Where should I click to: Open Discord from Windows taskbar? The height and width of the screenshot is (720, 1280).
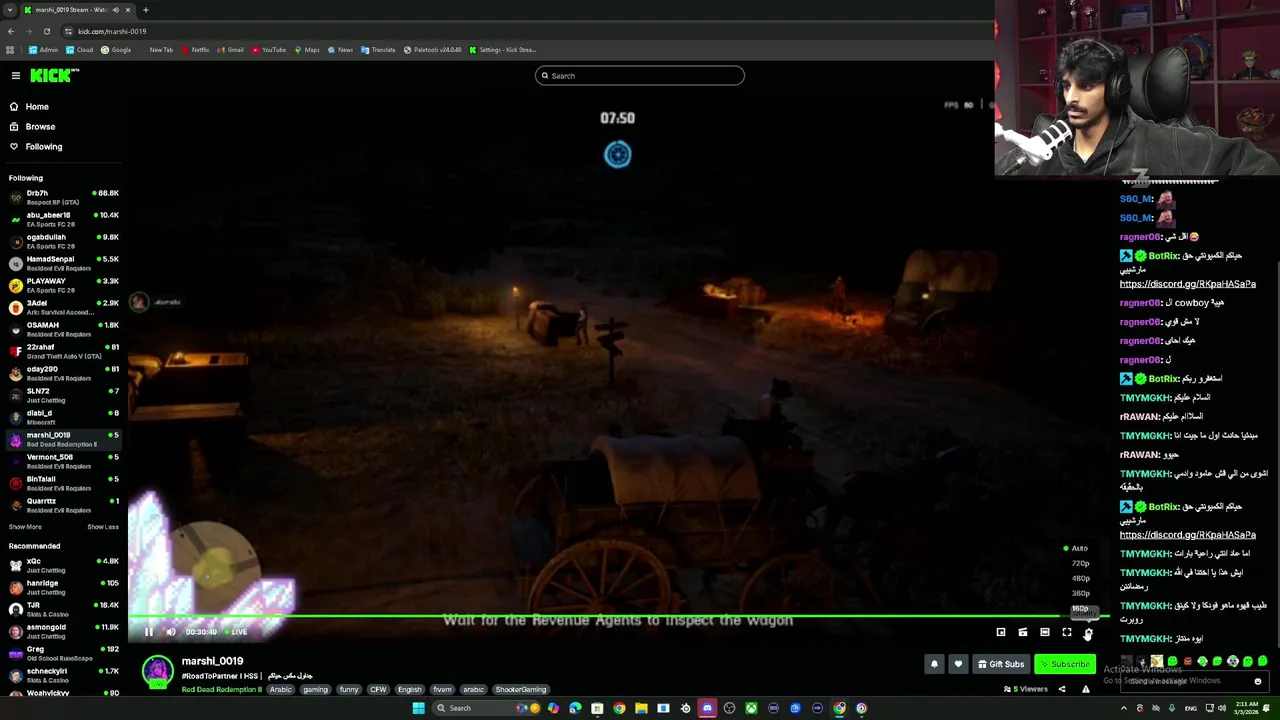point(707,708)
